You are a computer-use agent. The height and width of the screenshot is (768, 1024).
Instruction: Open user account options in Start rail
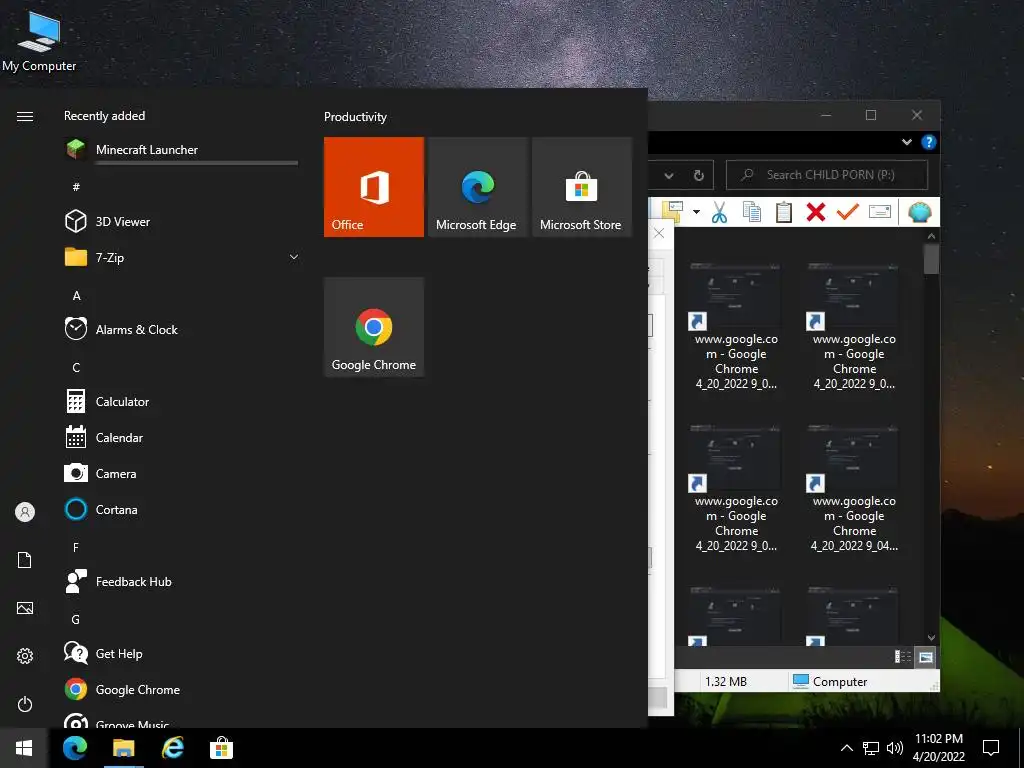click(25, 512)
